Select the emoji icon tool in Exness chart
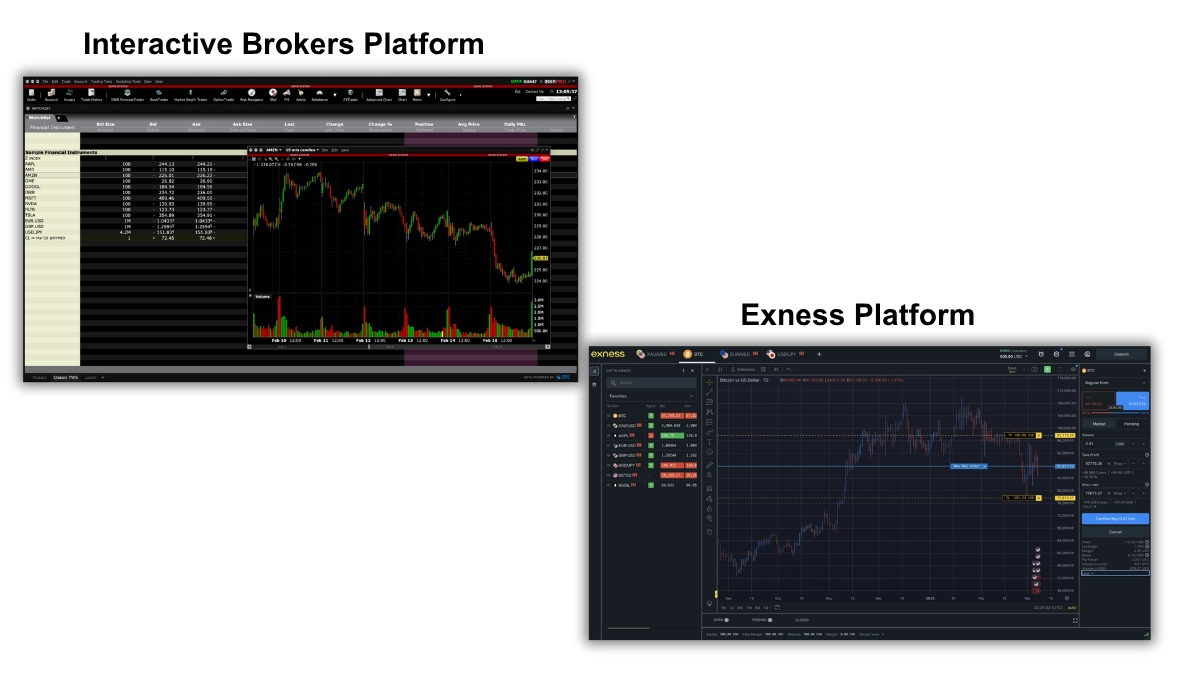Image resolution: width=1200 pixels, height=675 pixels. click(x=709, y=451)
